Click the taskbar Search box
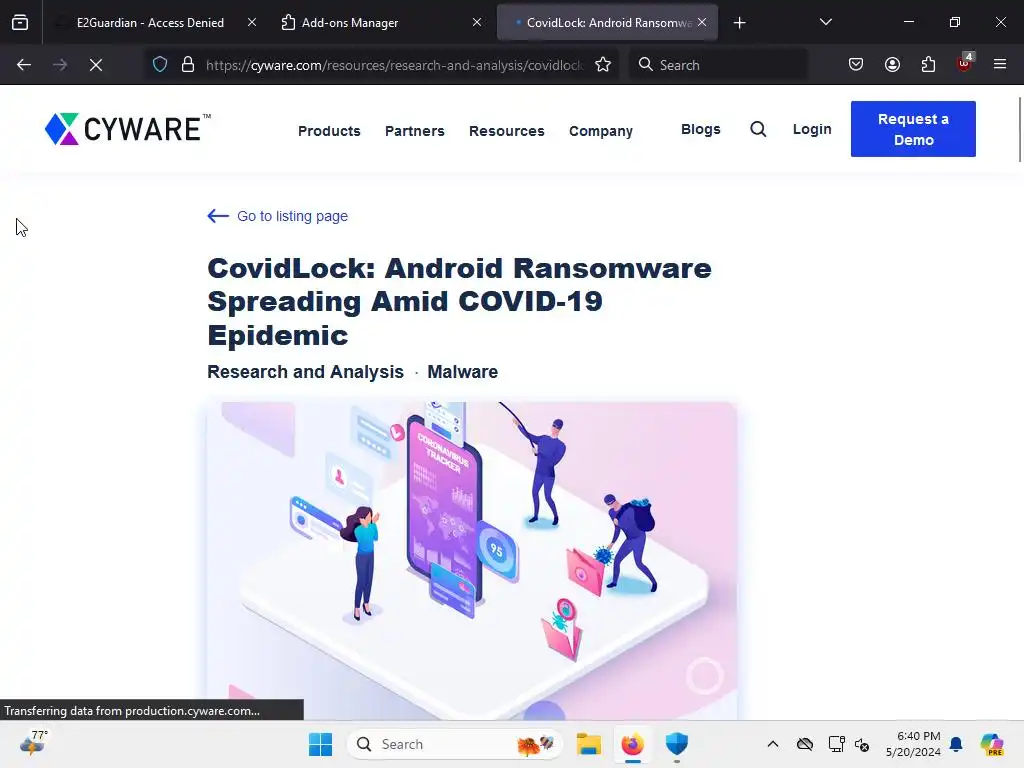 click(455, 744)
